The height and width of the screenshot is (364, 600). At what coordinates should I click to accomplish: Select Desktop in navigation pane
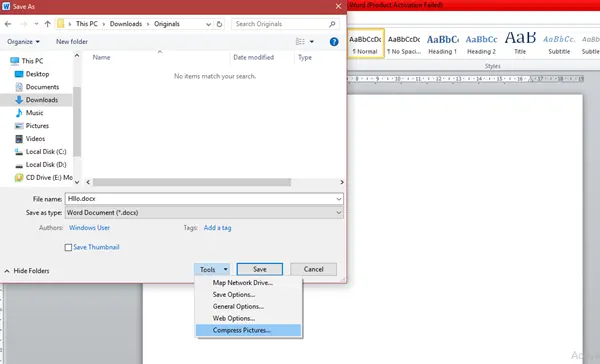tap(37, 74)
